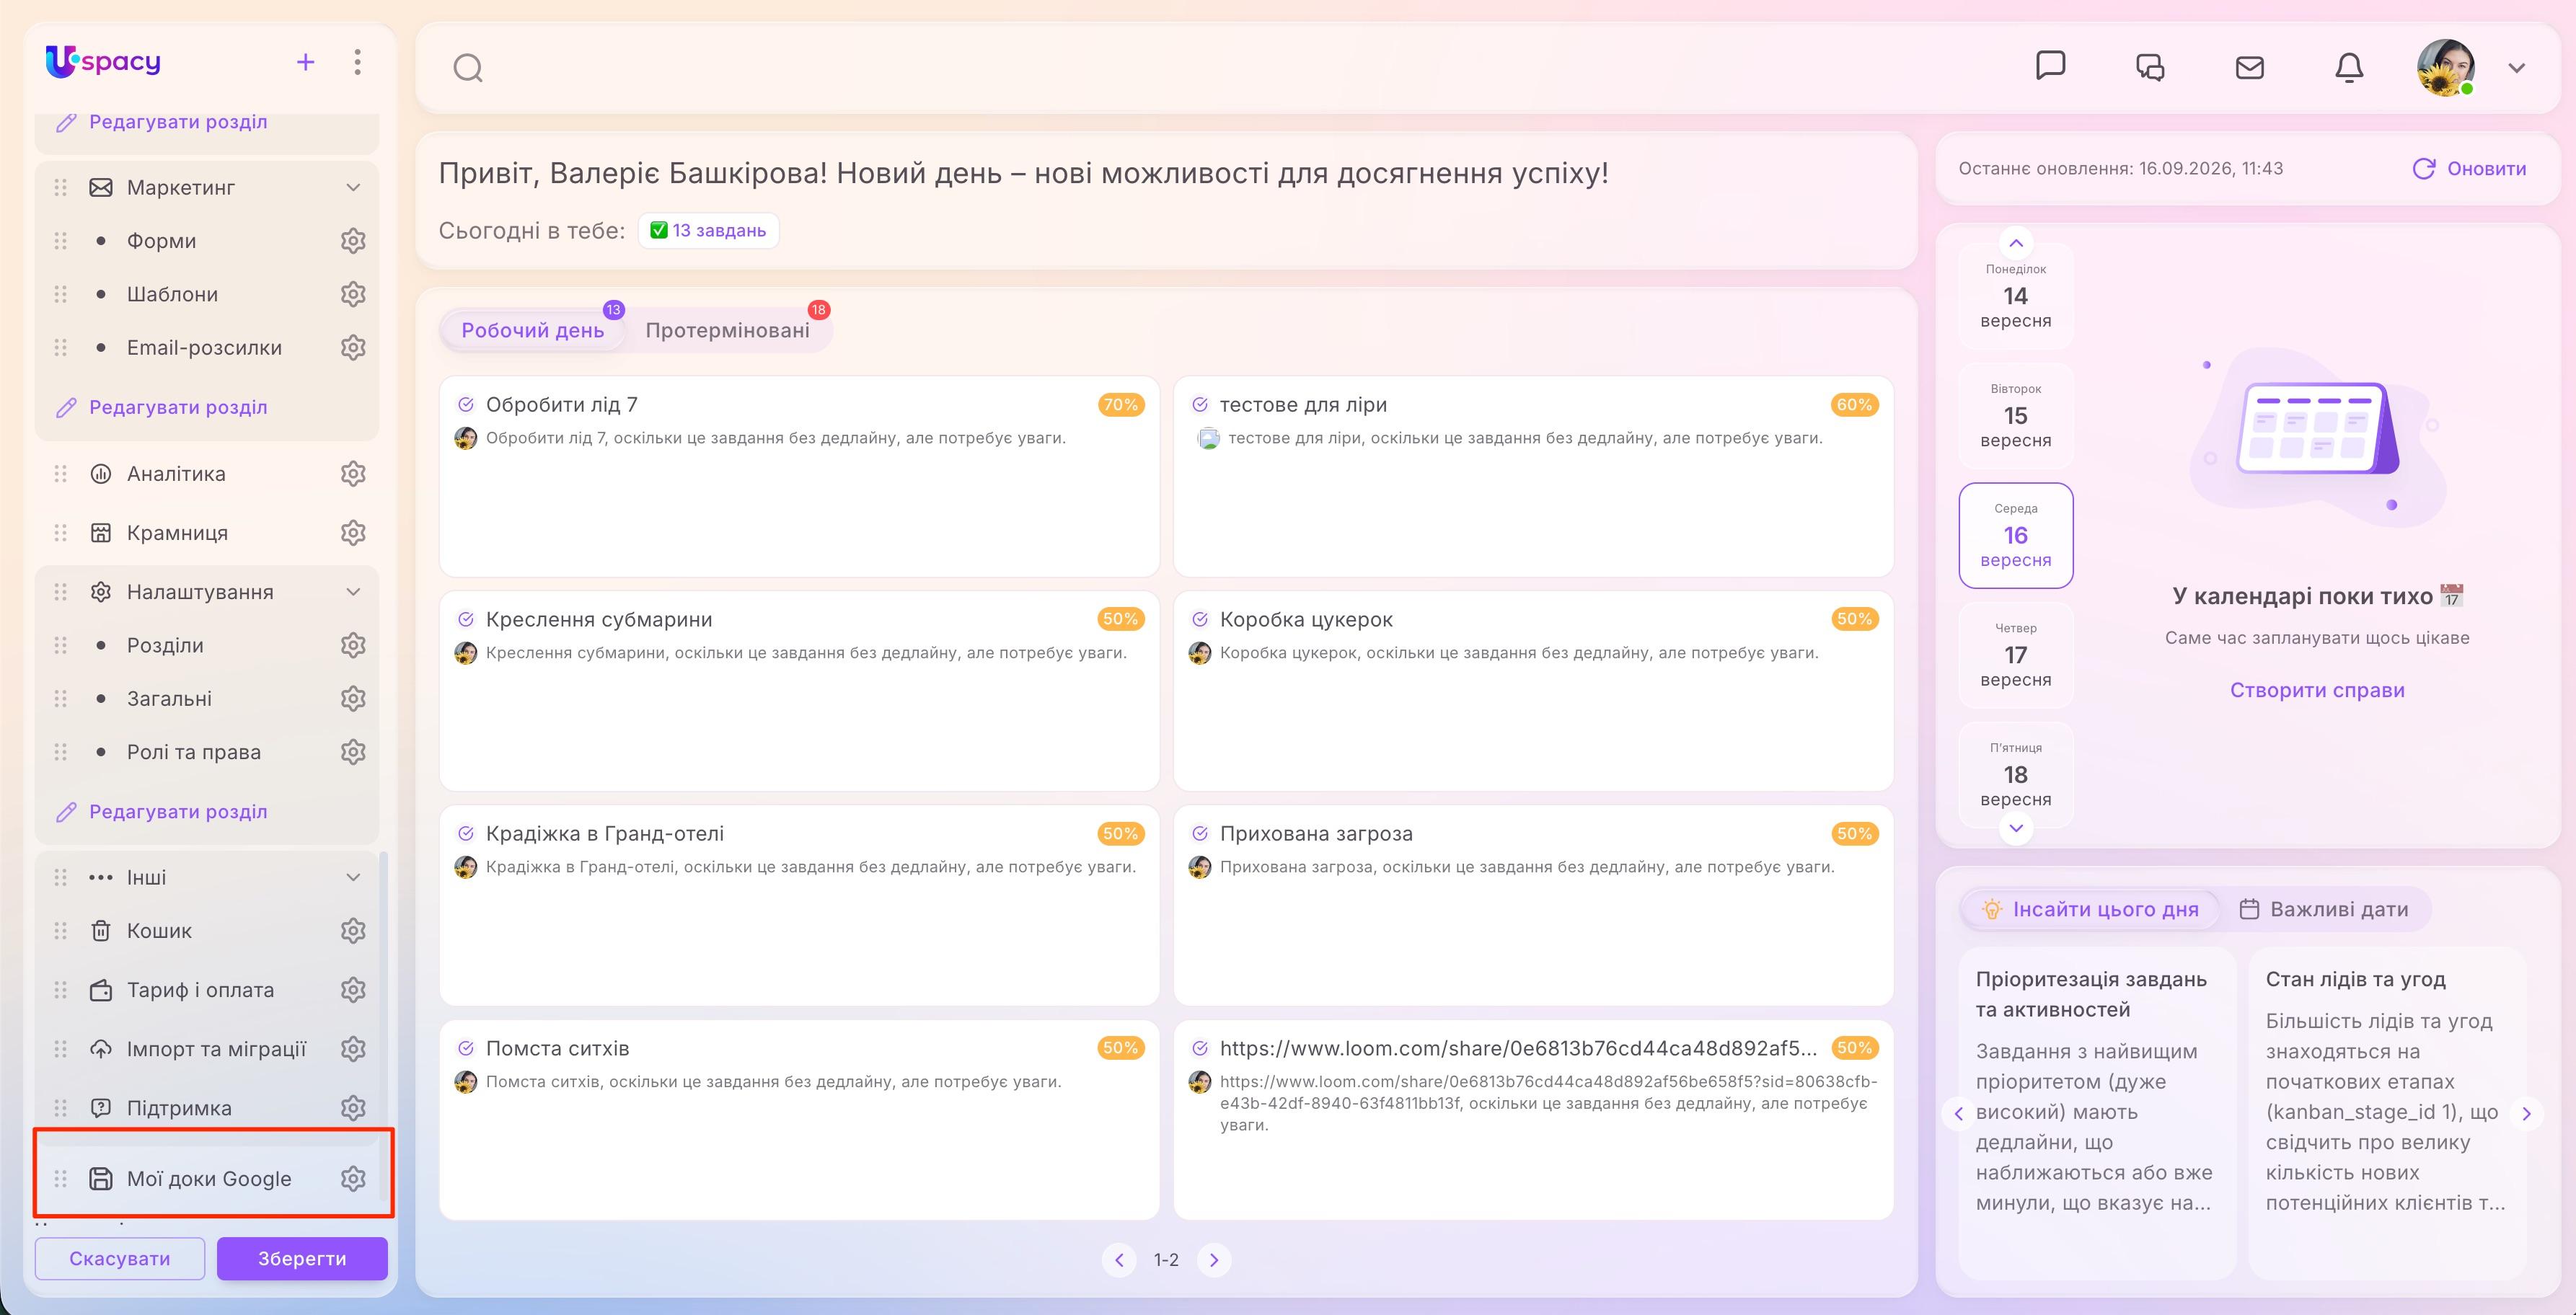Click the Підтримка help icon
This screenshot has width=2576, height=1315.
101,1108
